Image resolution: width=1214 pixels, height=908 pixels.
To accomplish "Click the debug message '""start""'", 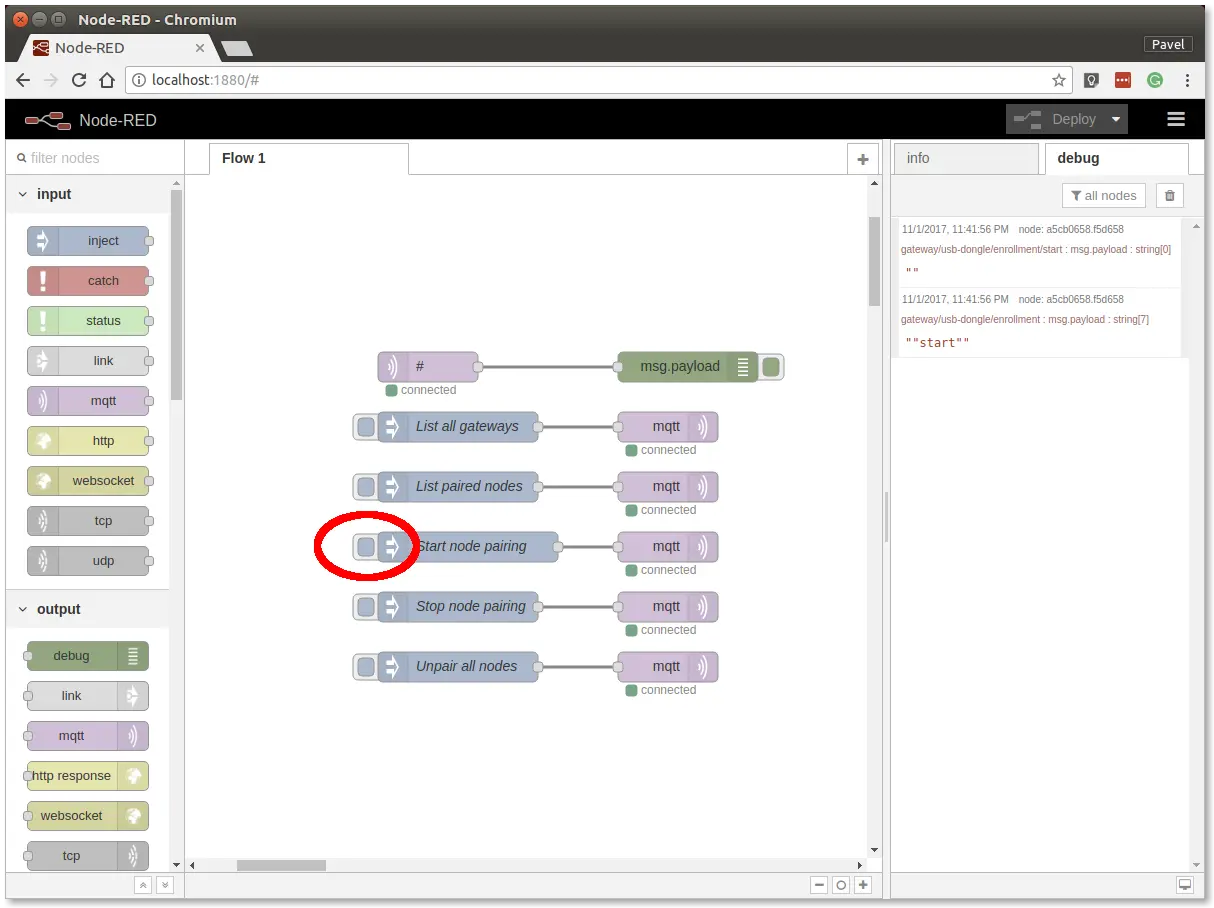I will (x=937, y=342).
